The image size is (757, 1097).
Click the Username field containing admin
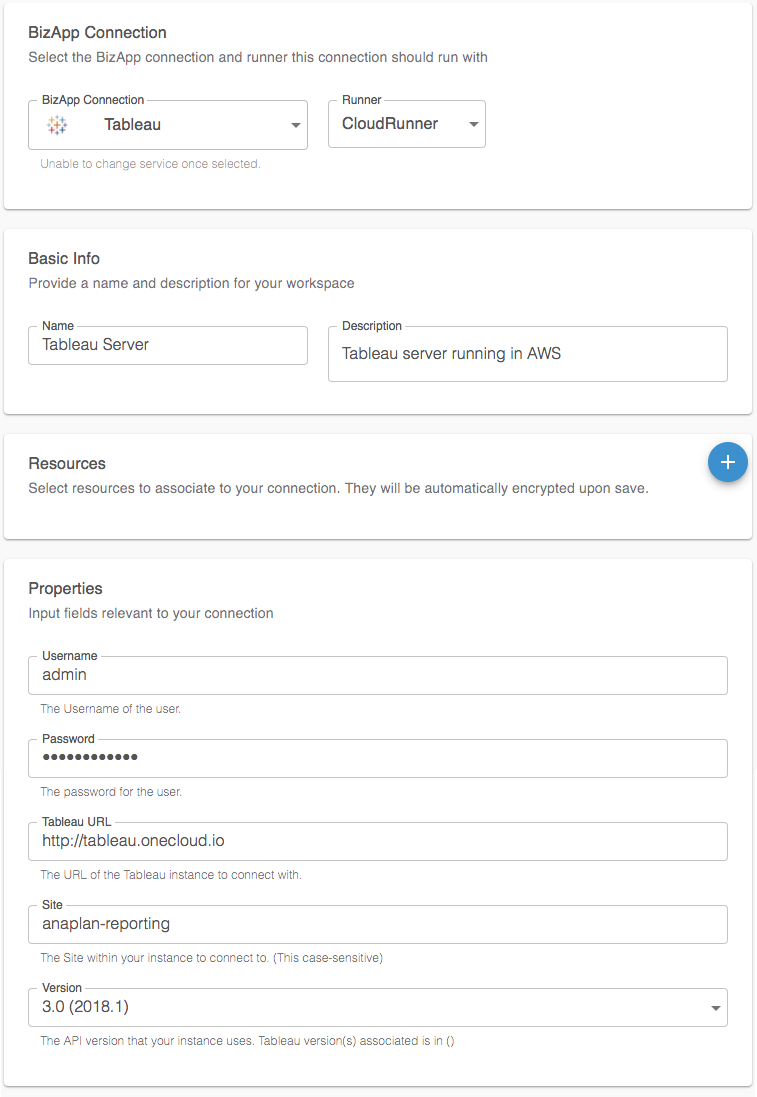tap(378, 675)
